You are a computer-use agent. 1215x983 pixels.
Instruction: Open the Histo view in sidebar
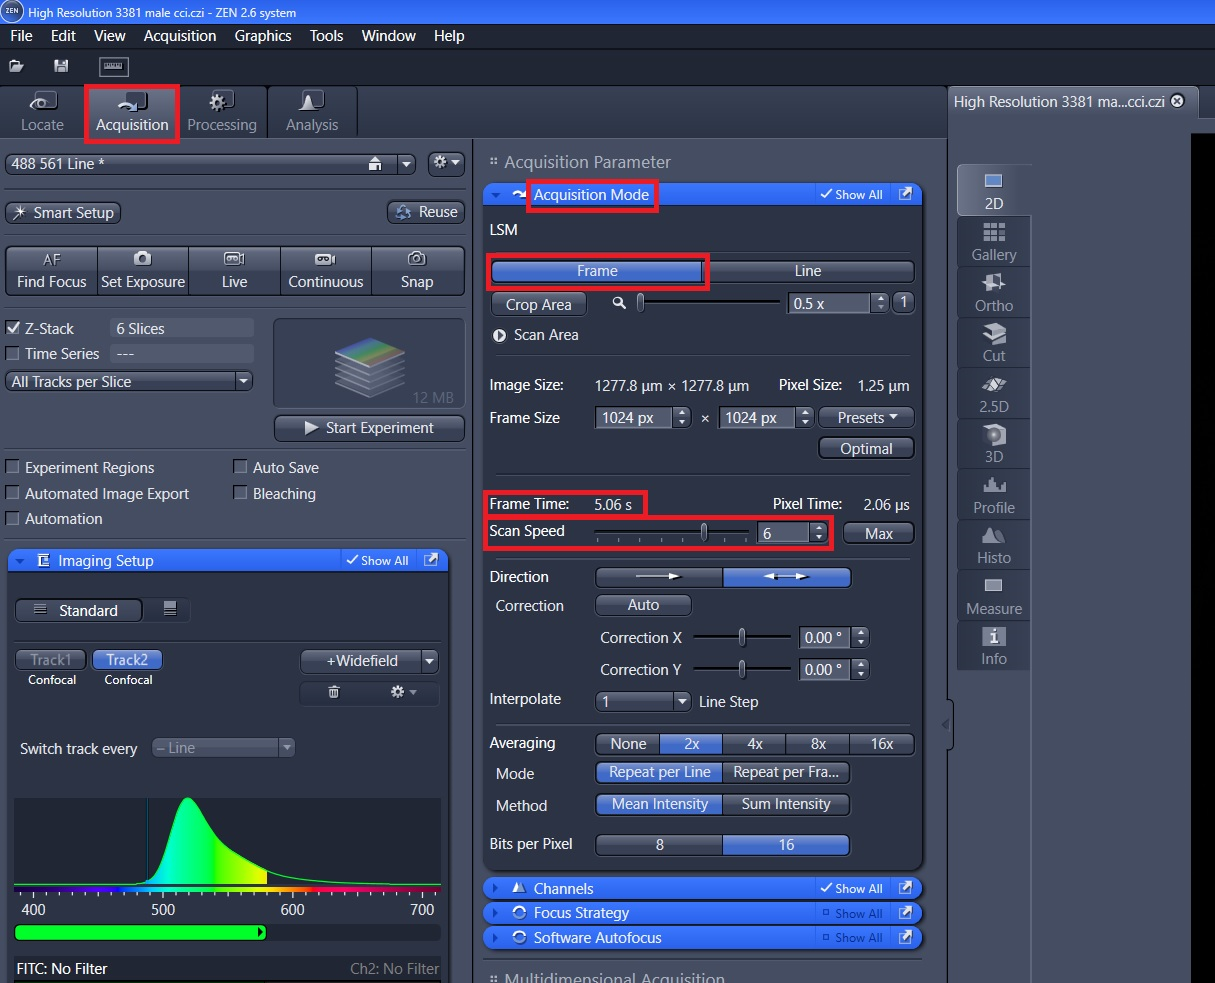(993, 545)
